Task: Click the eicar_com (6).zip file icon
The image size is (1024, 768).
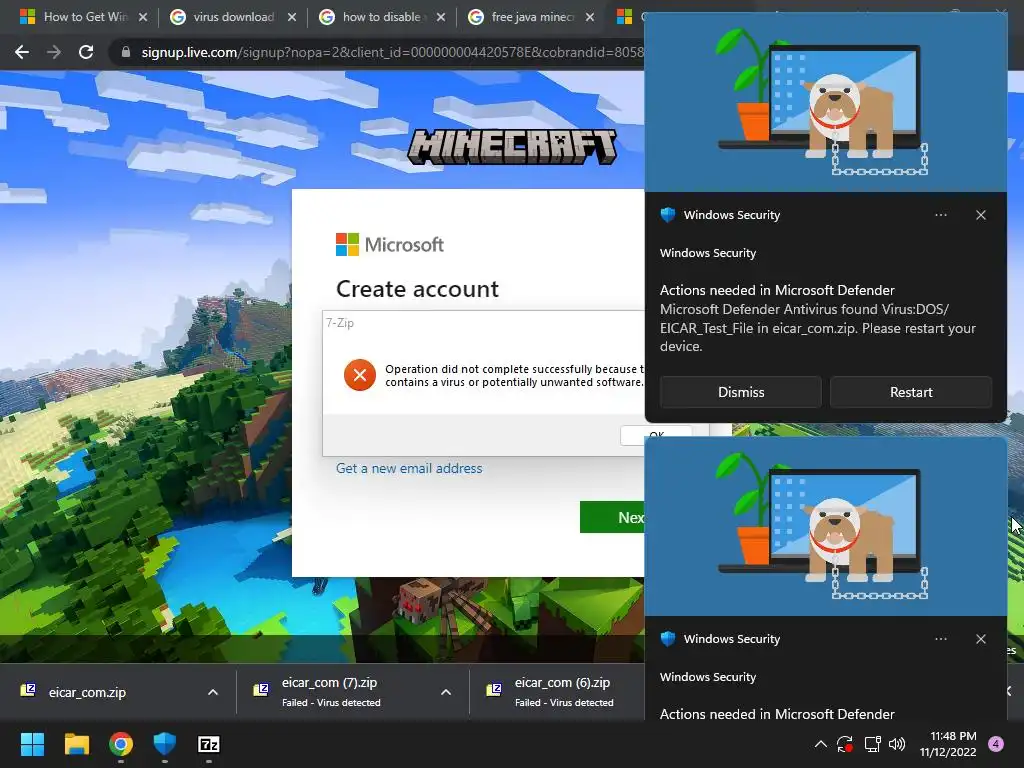Action: point(494,690)
